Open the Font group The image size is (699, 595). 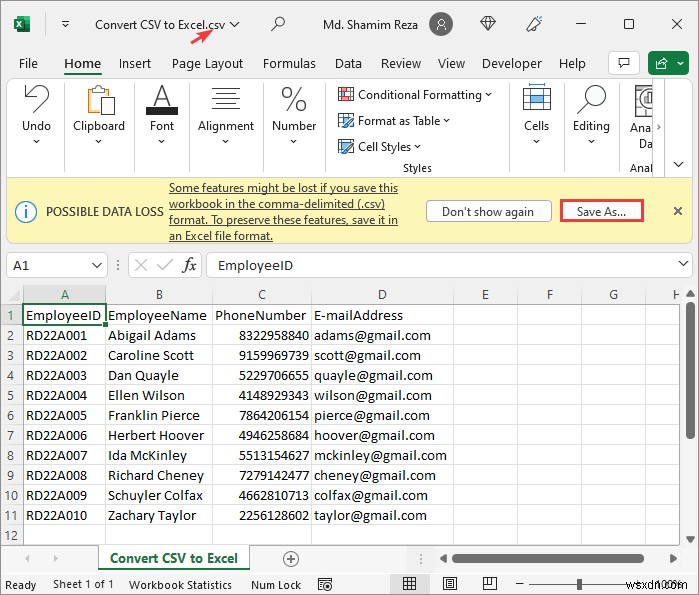tap(162, 115)
